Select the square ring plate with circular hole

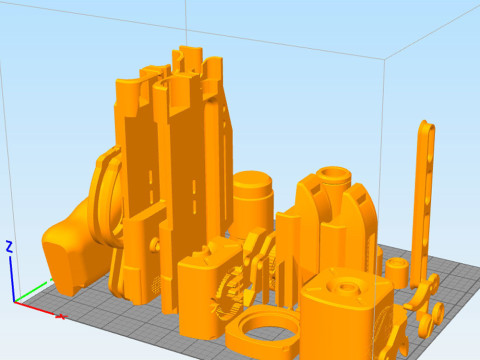click(x=263, y=332)
